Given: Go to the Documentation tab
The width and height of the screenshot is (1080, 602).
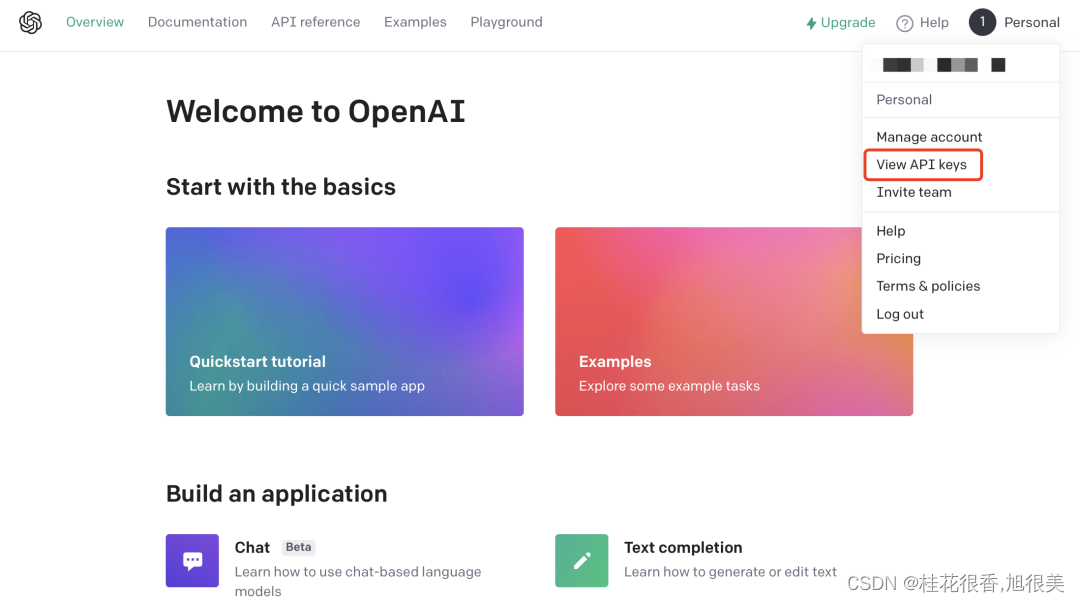Looking at the screenshot, I should pos(198,22).
